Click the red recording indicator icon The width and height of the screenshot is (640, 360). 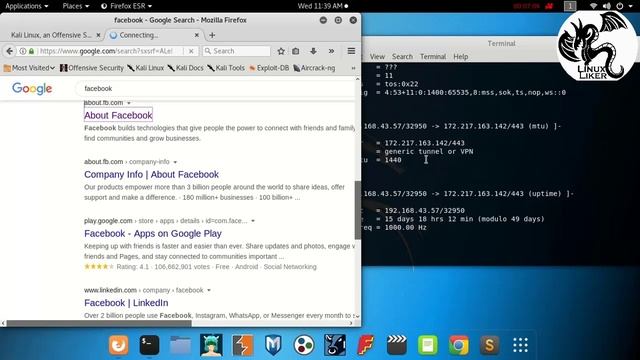pos(549,6)
